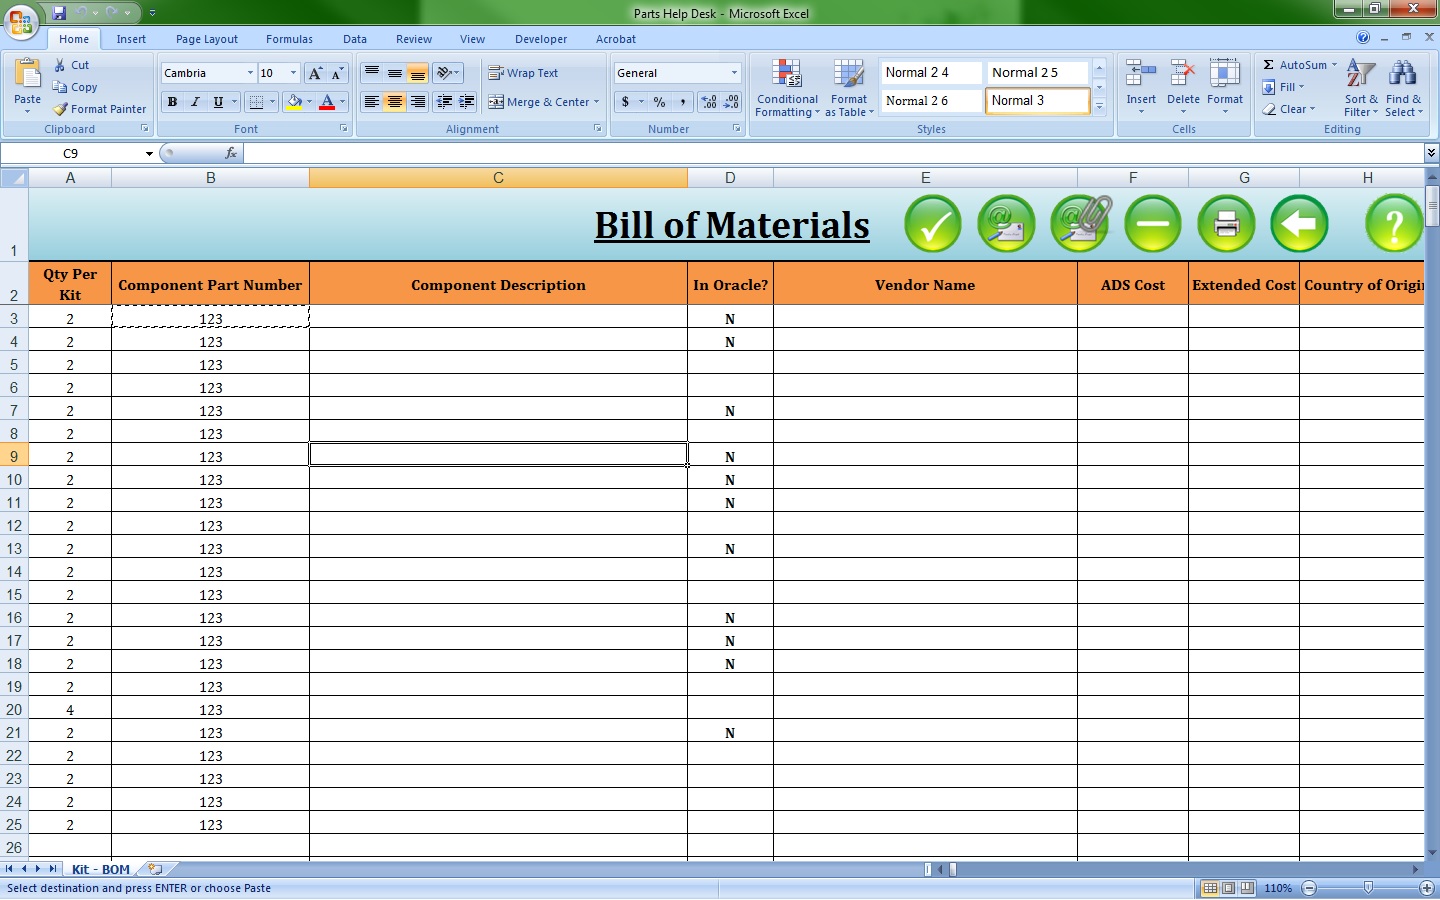Viewport: 1440px width, 900px height.
Task: Increase font size with Grow Font icon
Action: pyautogui.click(x=315, y=73)
